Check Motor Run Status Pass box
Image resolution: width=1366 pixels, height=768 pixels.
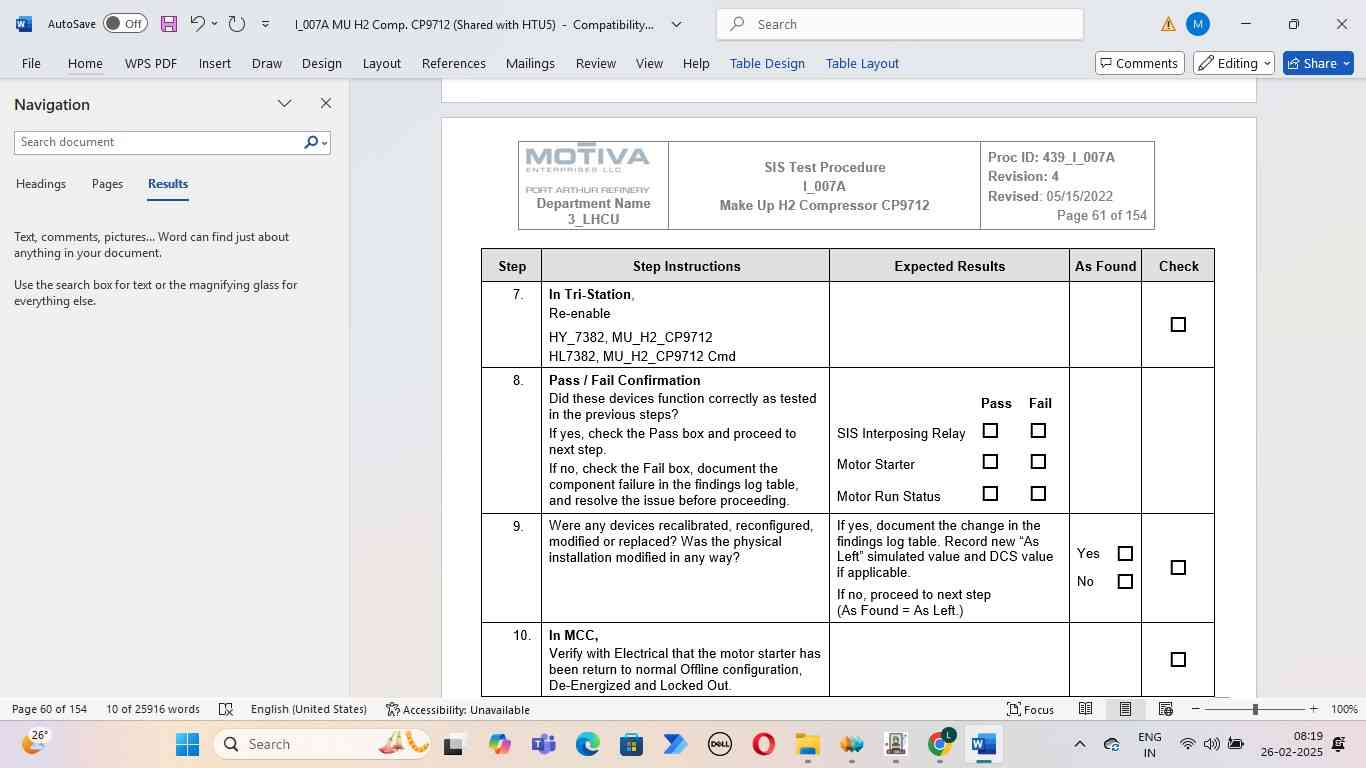990,493
